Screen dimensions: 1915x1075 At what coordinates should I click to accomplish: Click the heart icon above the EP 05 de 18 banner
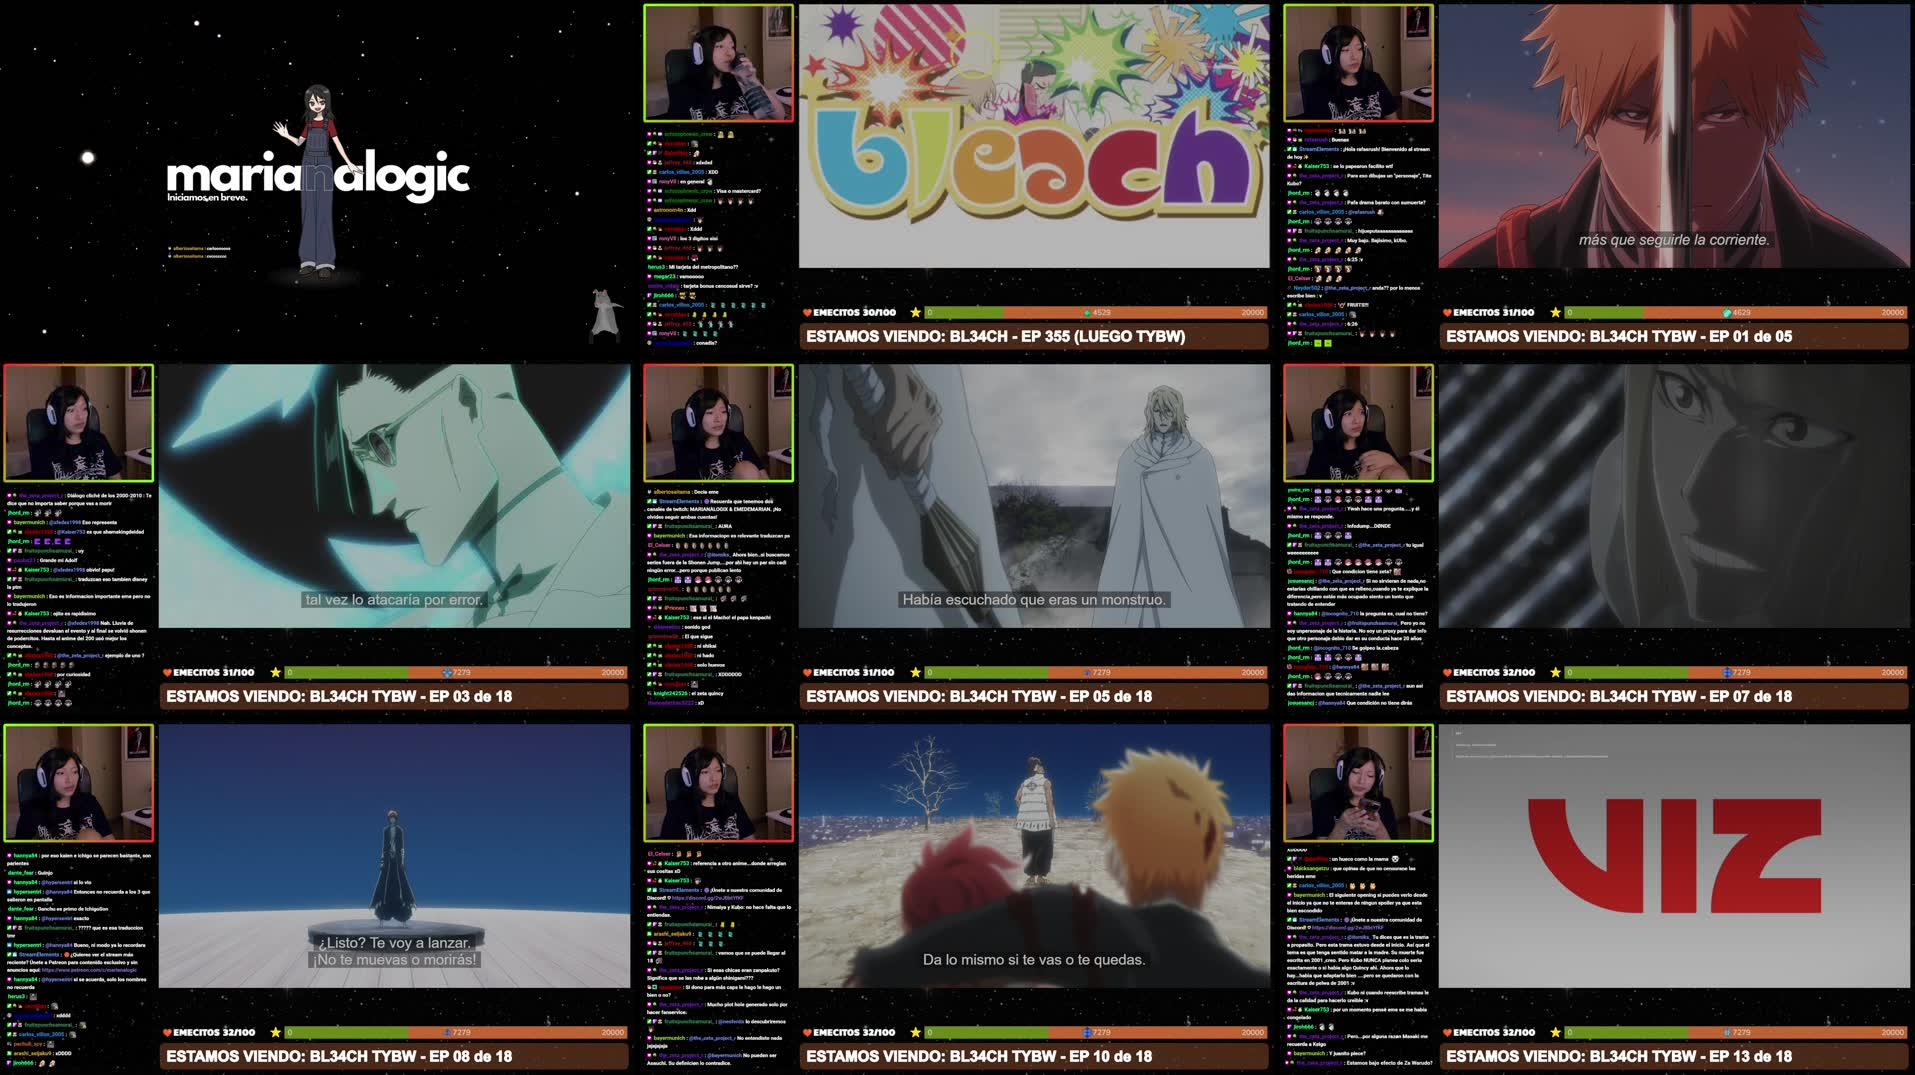point(807,673)
